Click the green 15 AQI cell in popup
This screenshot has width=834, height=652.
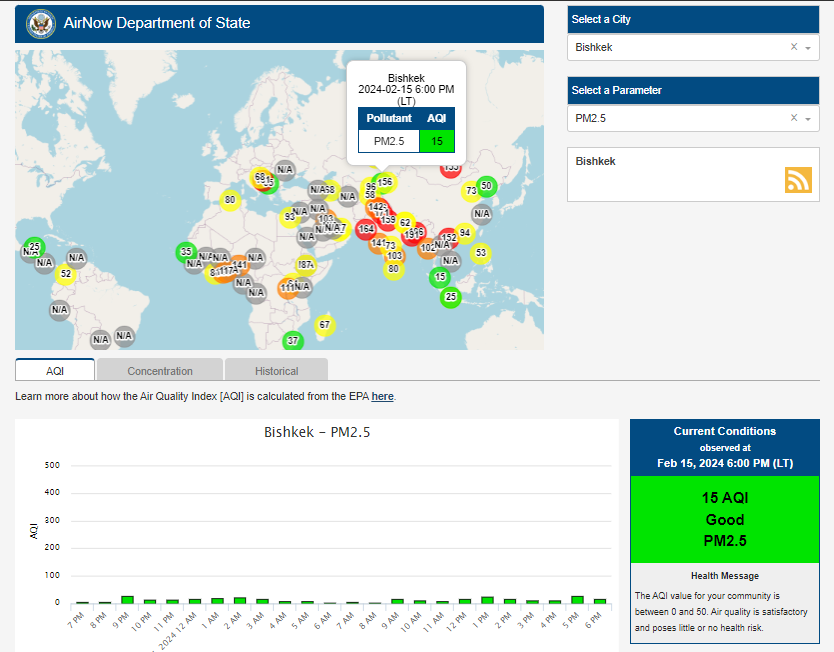(x=437, y=141)
